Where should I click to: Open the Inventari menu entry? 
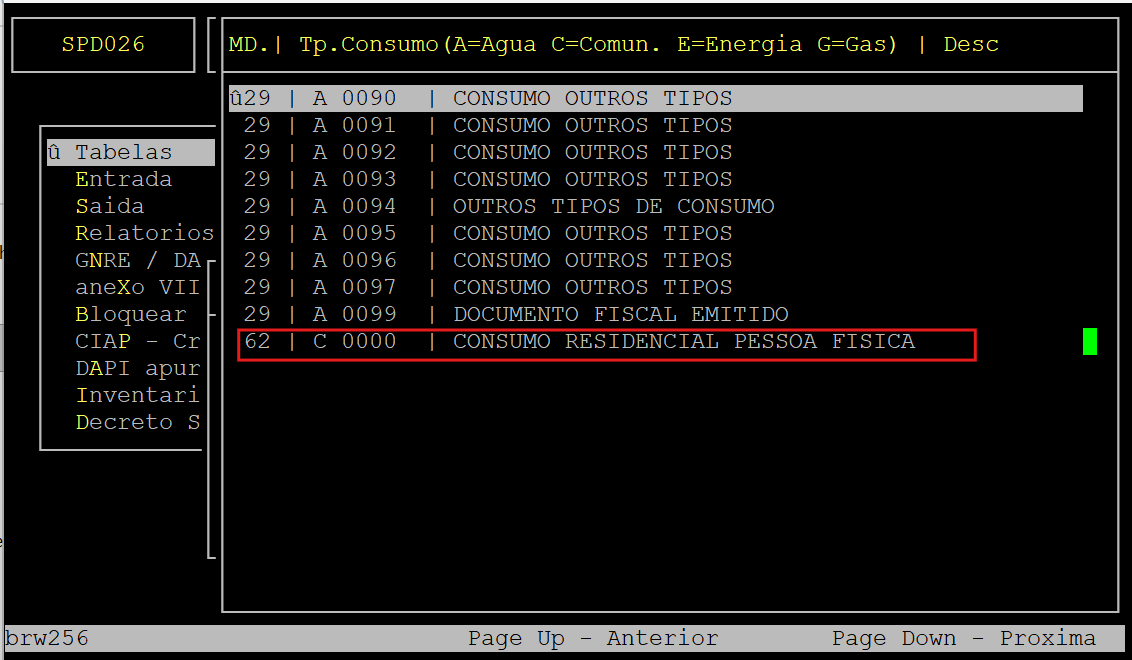[138, 396]
